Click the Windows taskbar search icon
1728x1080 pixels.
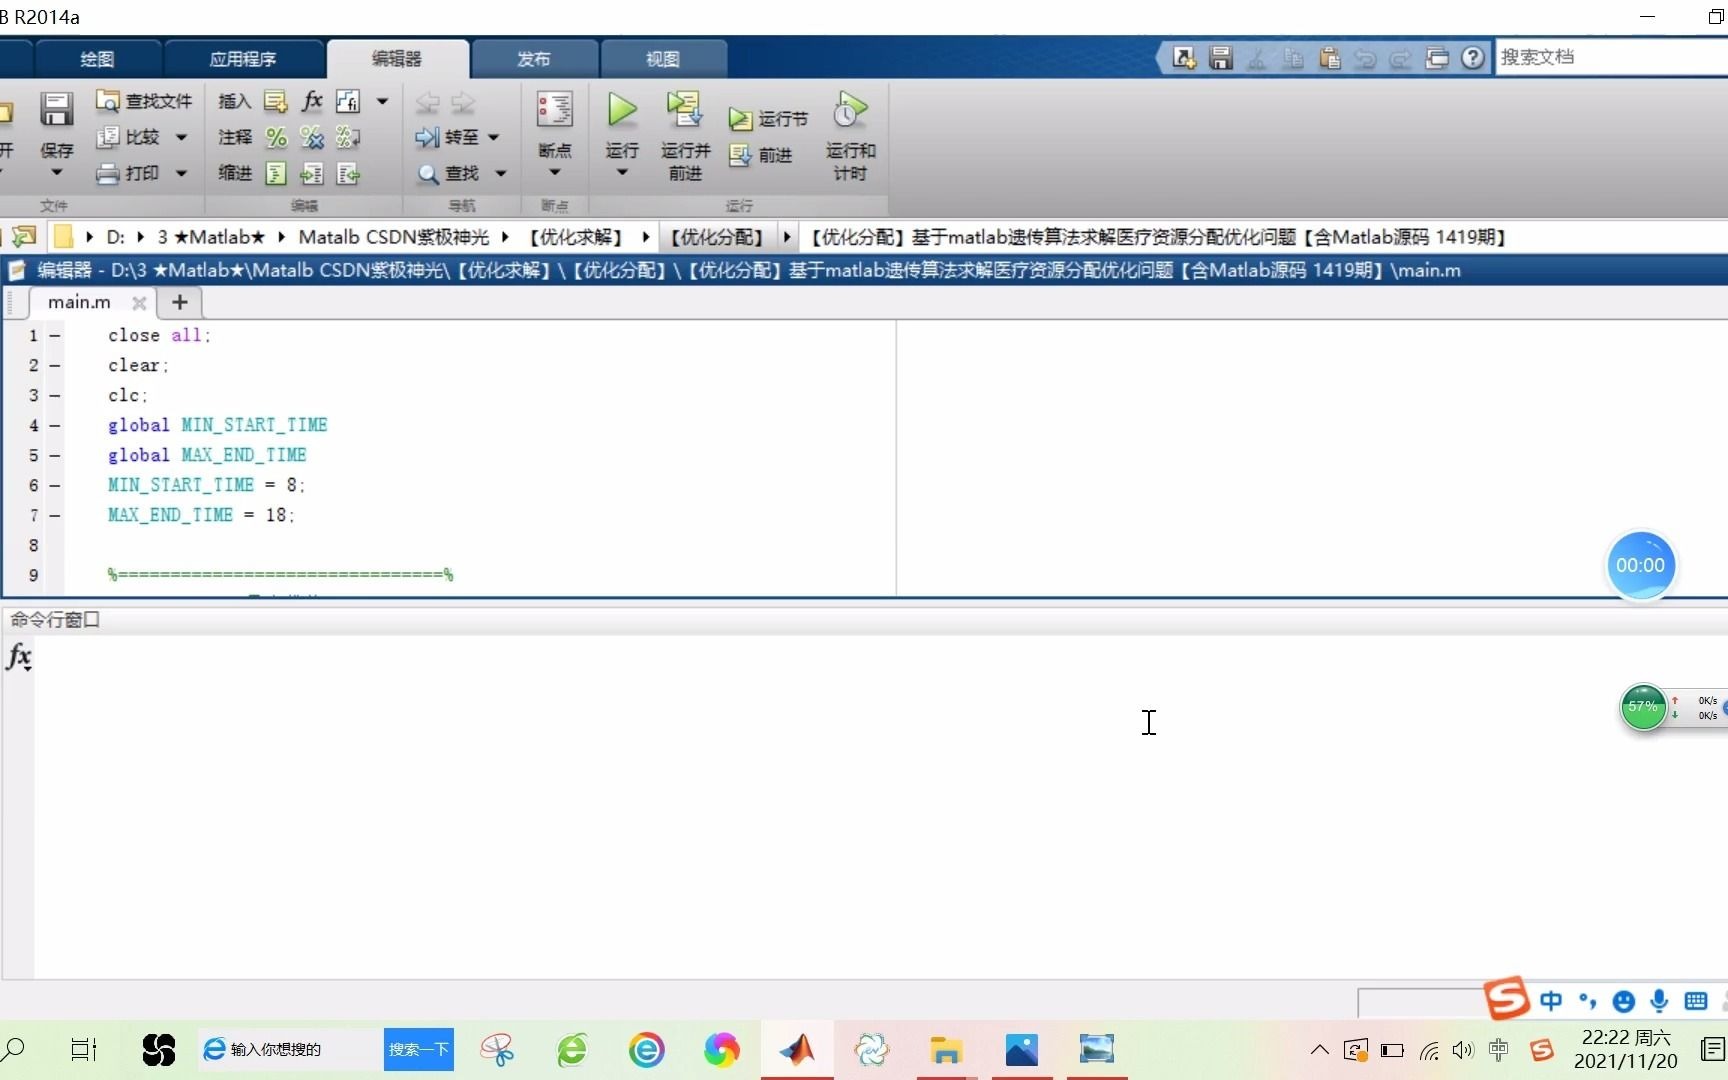tap(14, 1049)
